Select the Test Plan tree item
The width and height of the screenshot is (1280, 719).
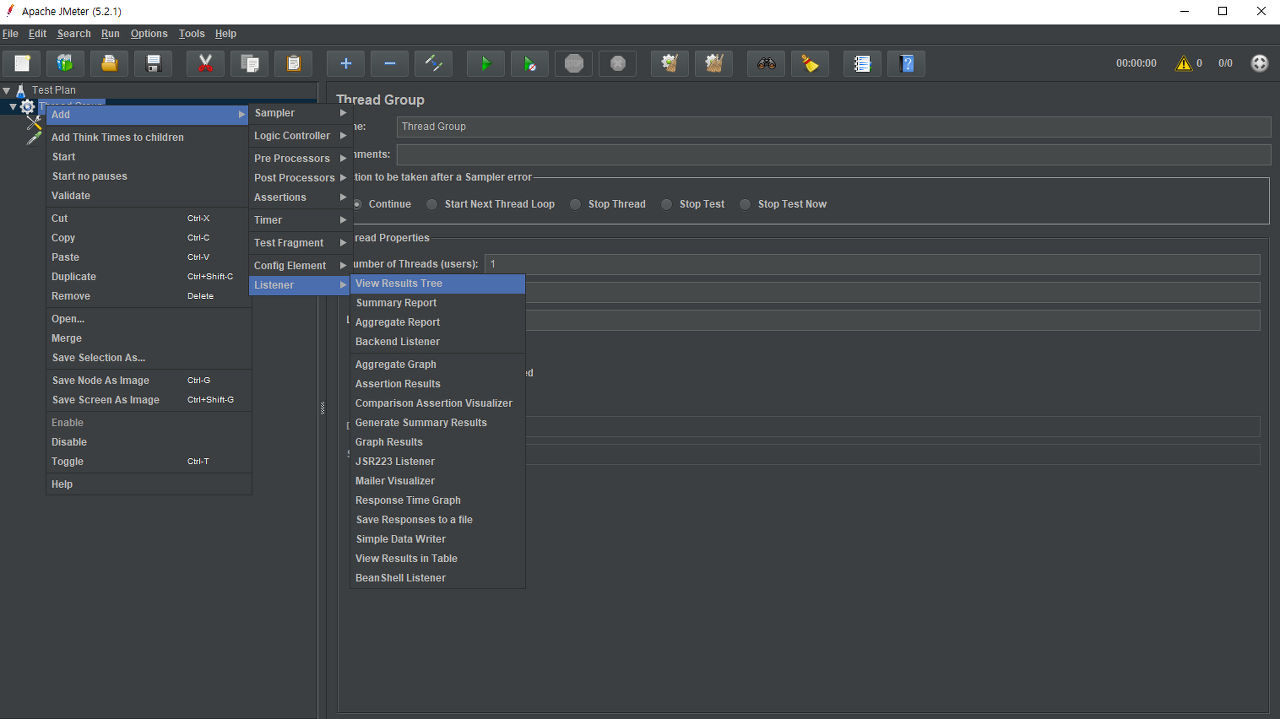click(53, 90)
